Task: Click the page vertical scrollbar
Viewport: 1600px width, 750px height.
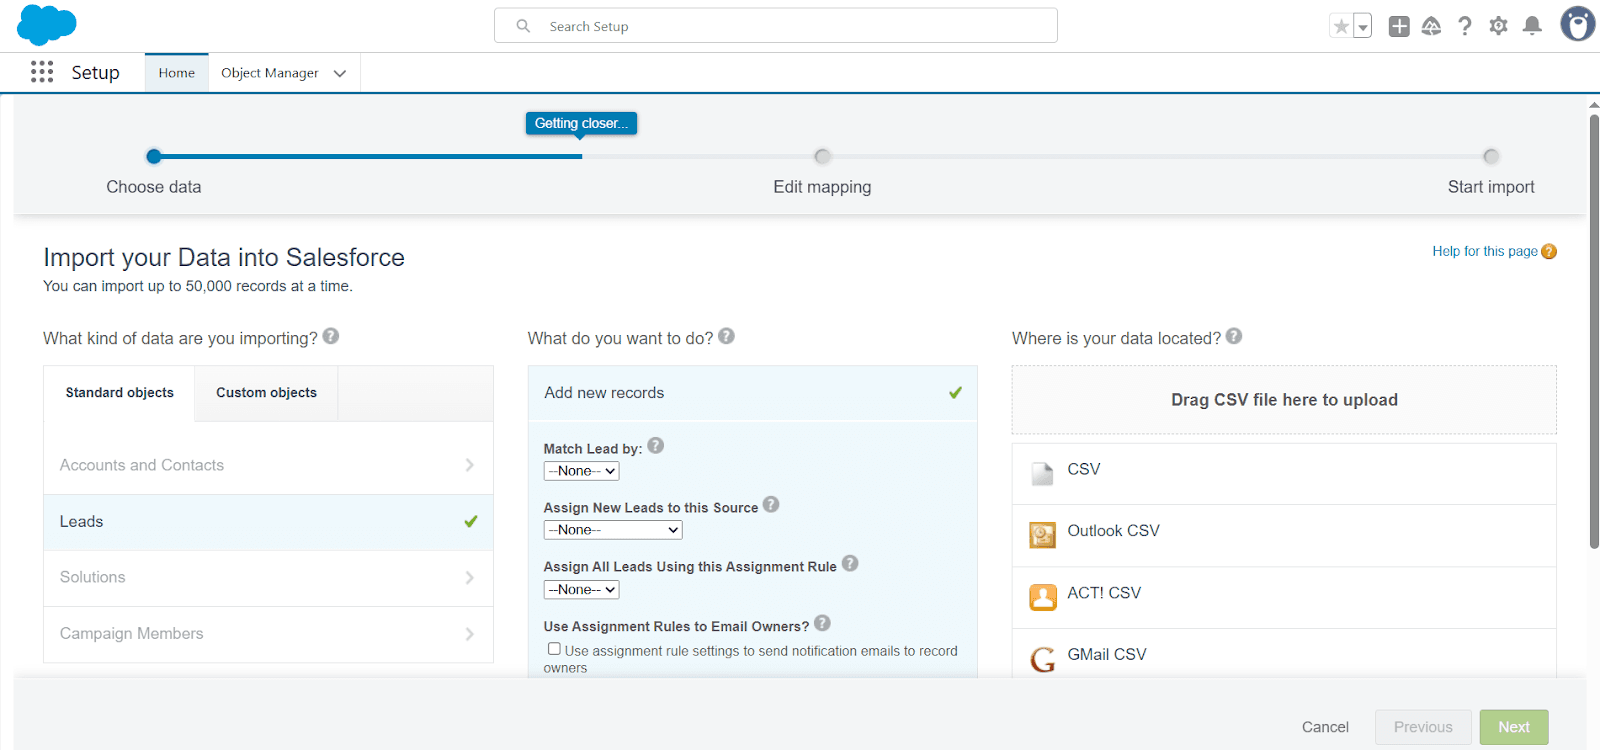Action: coord(1594,330)
